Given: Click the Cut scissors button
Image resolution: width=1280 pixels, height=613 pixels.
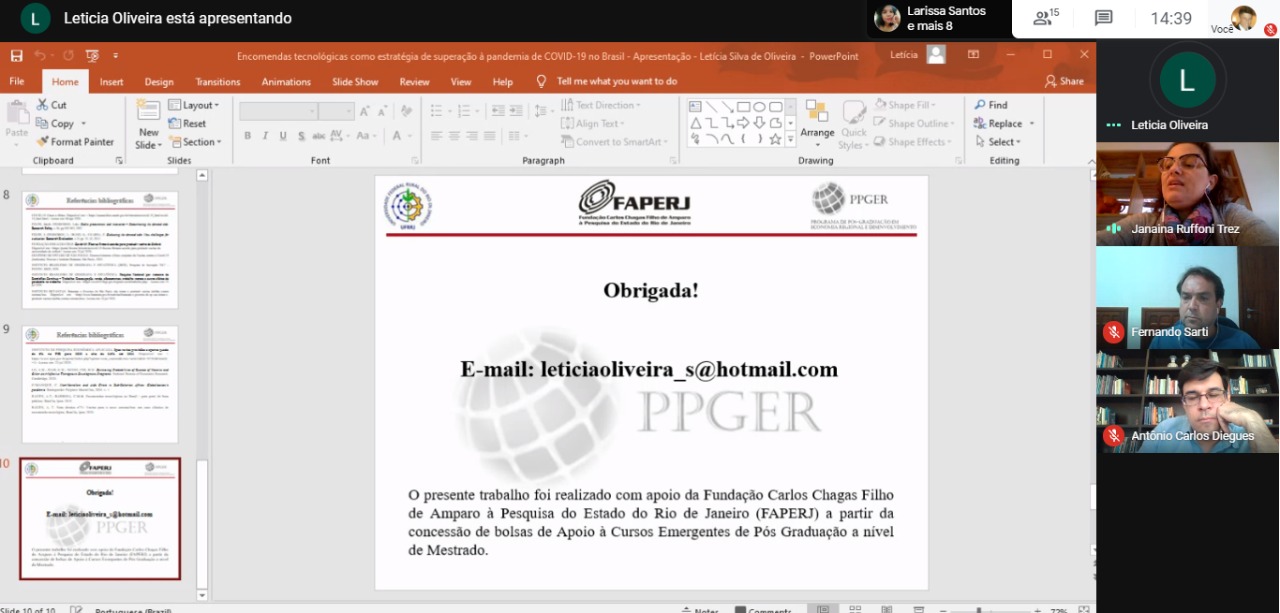Looking at the screenshot, I should 52,105.
